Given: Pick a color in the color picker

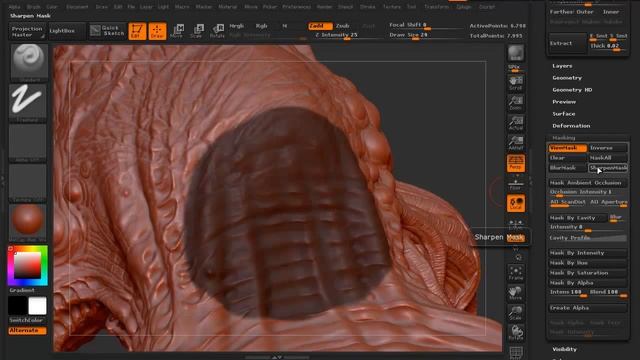Looking at the screenshot, I should 28,265.
